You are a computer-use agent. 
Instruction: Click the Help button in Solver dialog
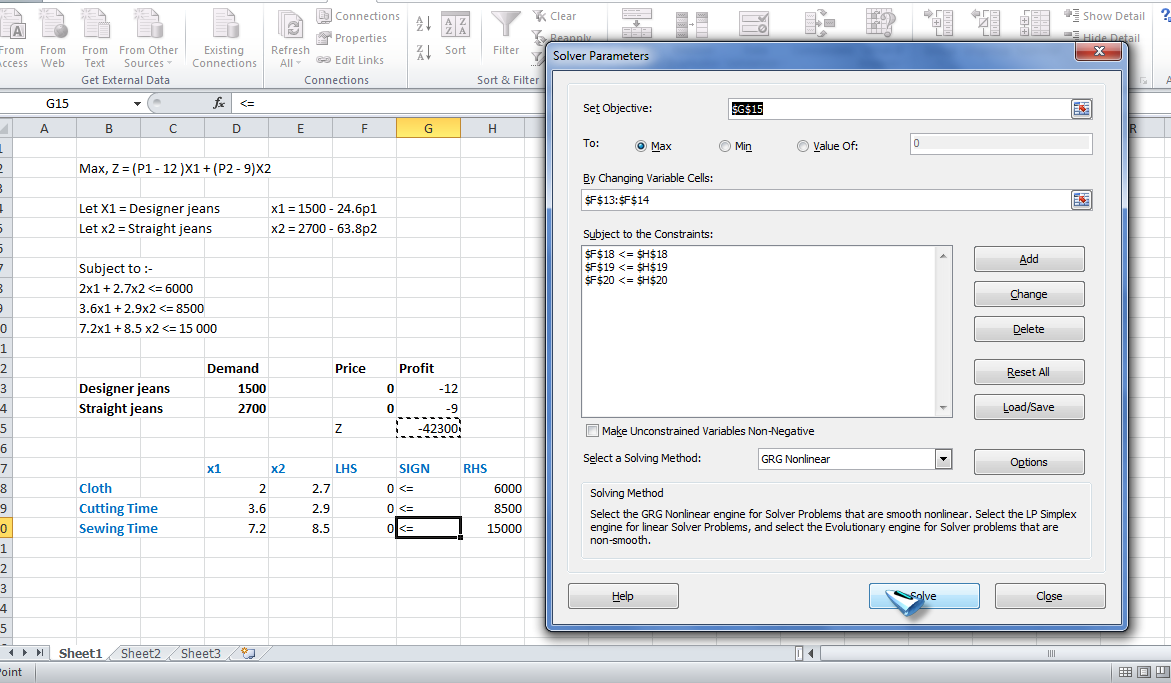coord(623,596)
